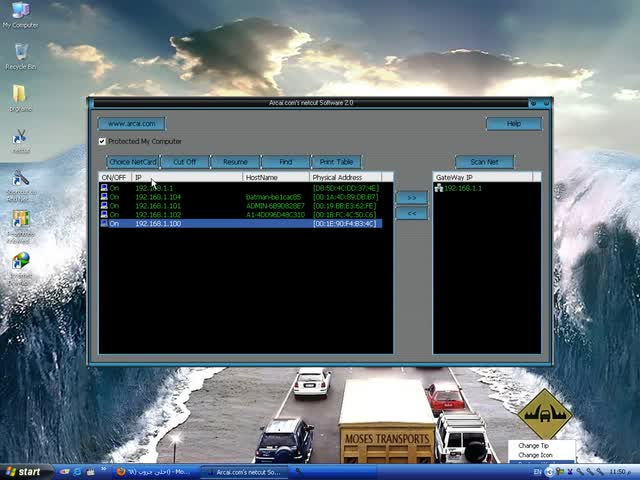Viewport: 640px width, 480px height.
Task: Click the Internet Explorer quick launch icon
Action: [77, 472]
